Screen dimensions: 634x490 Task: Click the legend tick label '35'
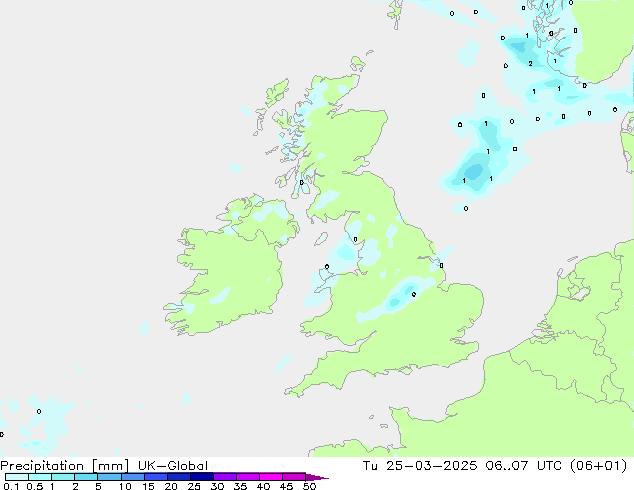pos(241,486)
